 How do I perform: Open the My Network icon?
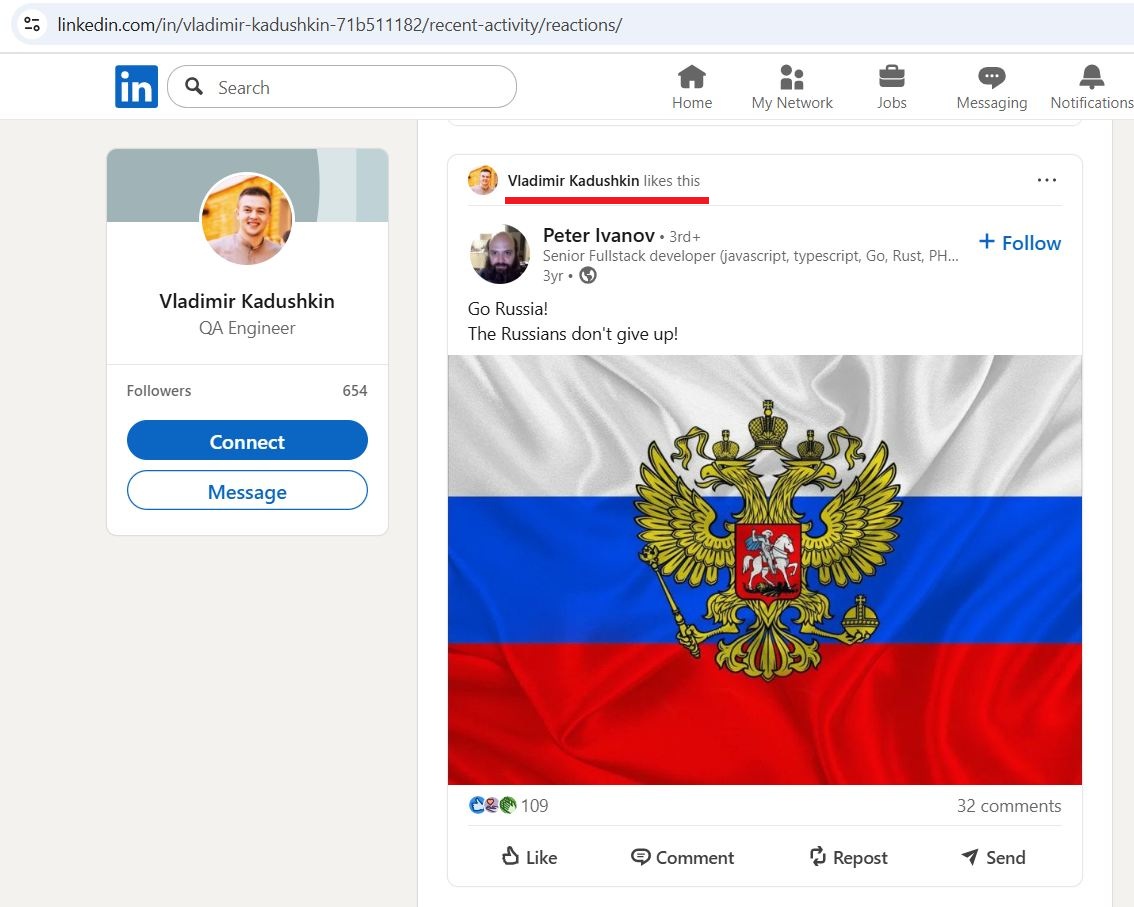pyautogui.click(x=792, y=77)
